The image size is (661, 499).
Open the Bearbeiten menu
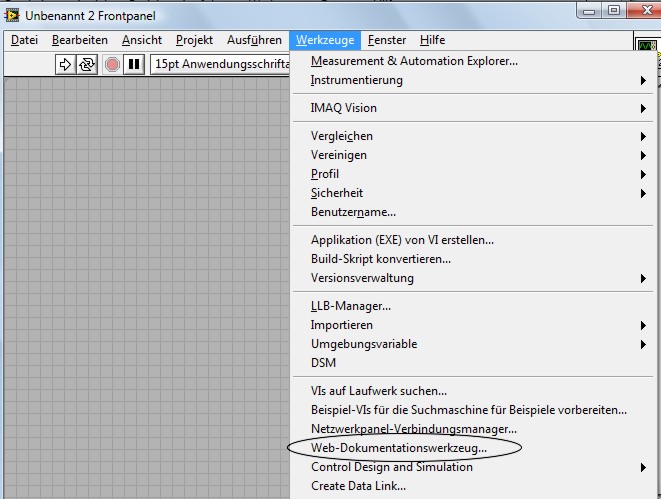click(80, 40)
